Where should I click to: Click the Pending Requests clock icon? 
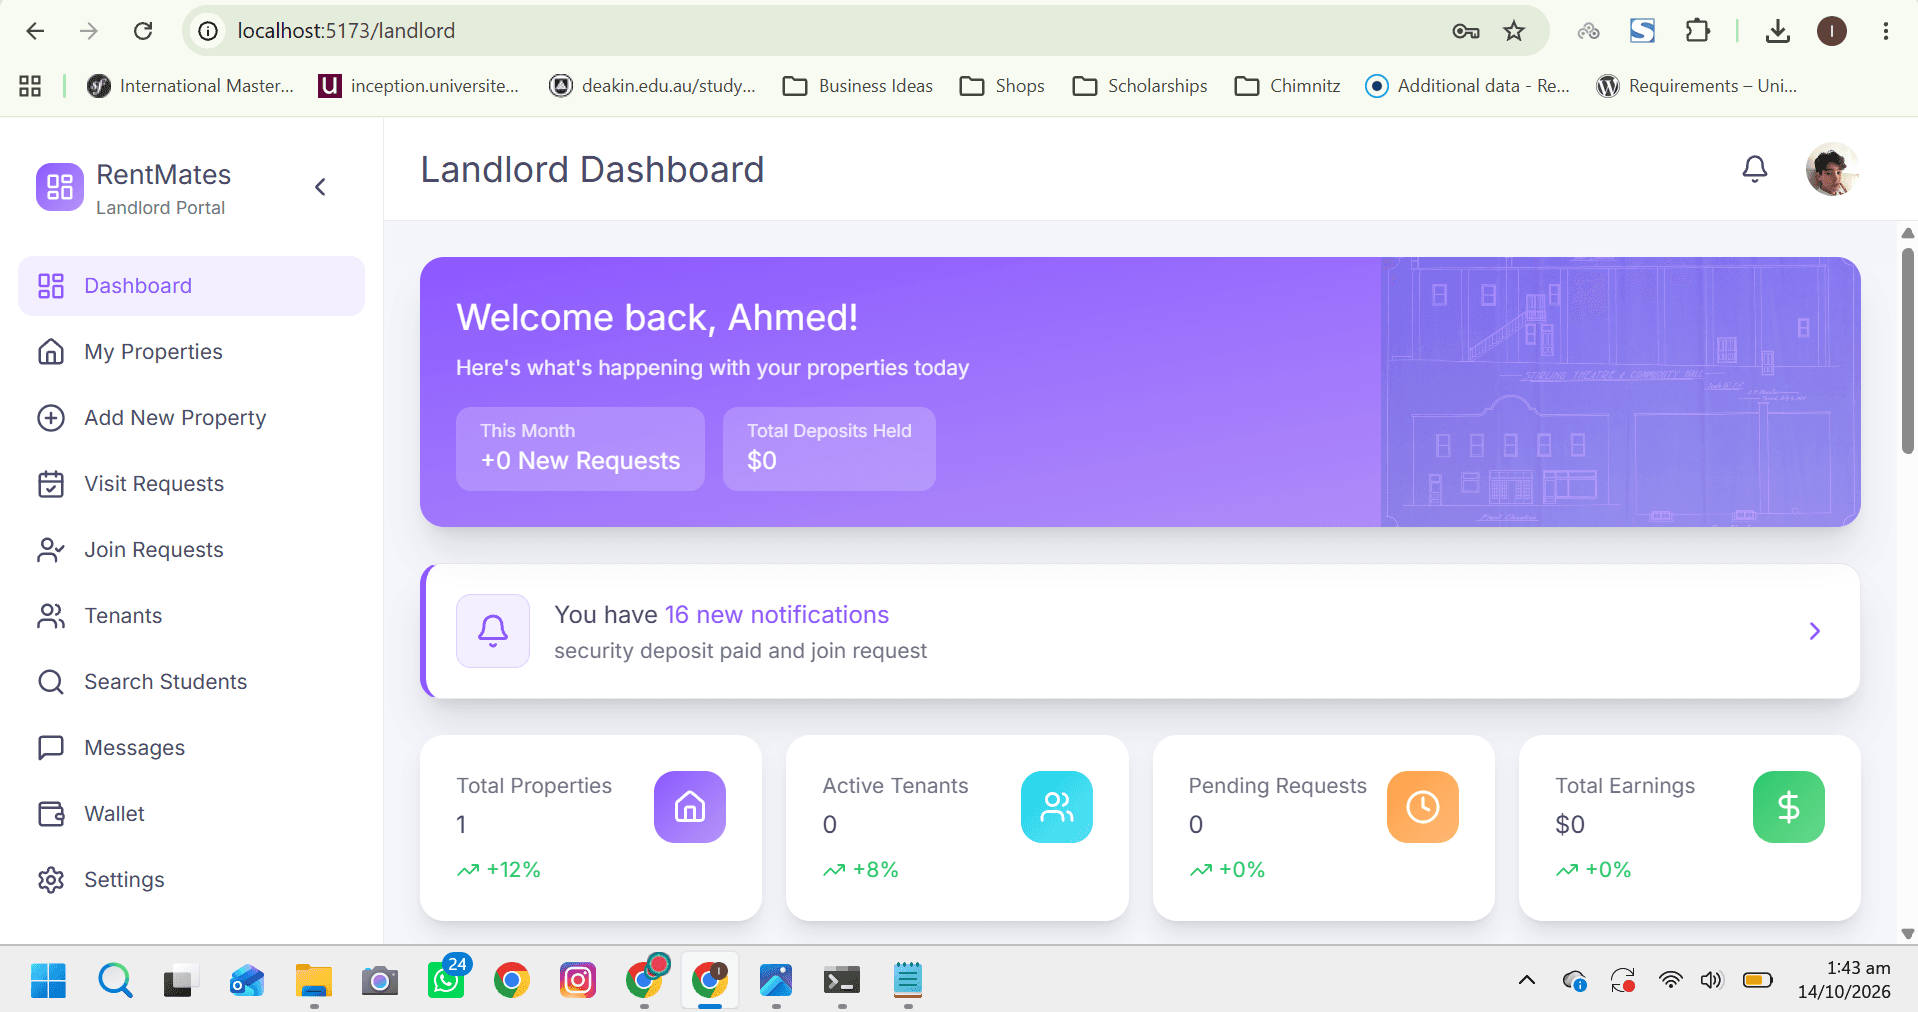pyautogui.click(x=1423, y=807)
